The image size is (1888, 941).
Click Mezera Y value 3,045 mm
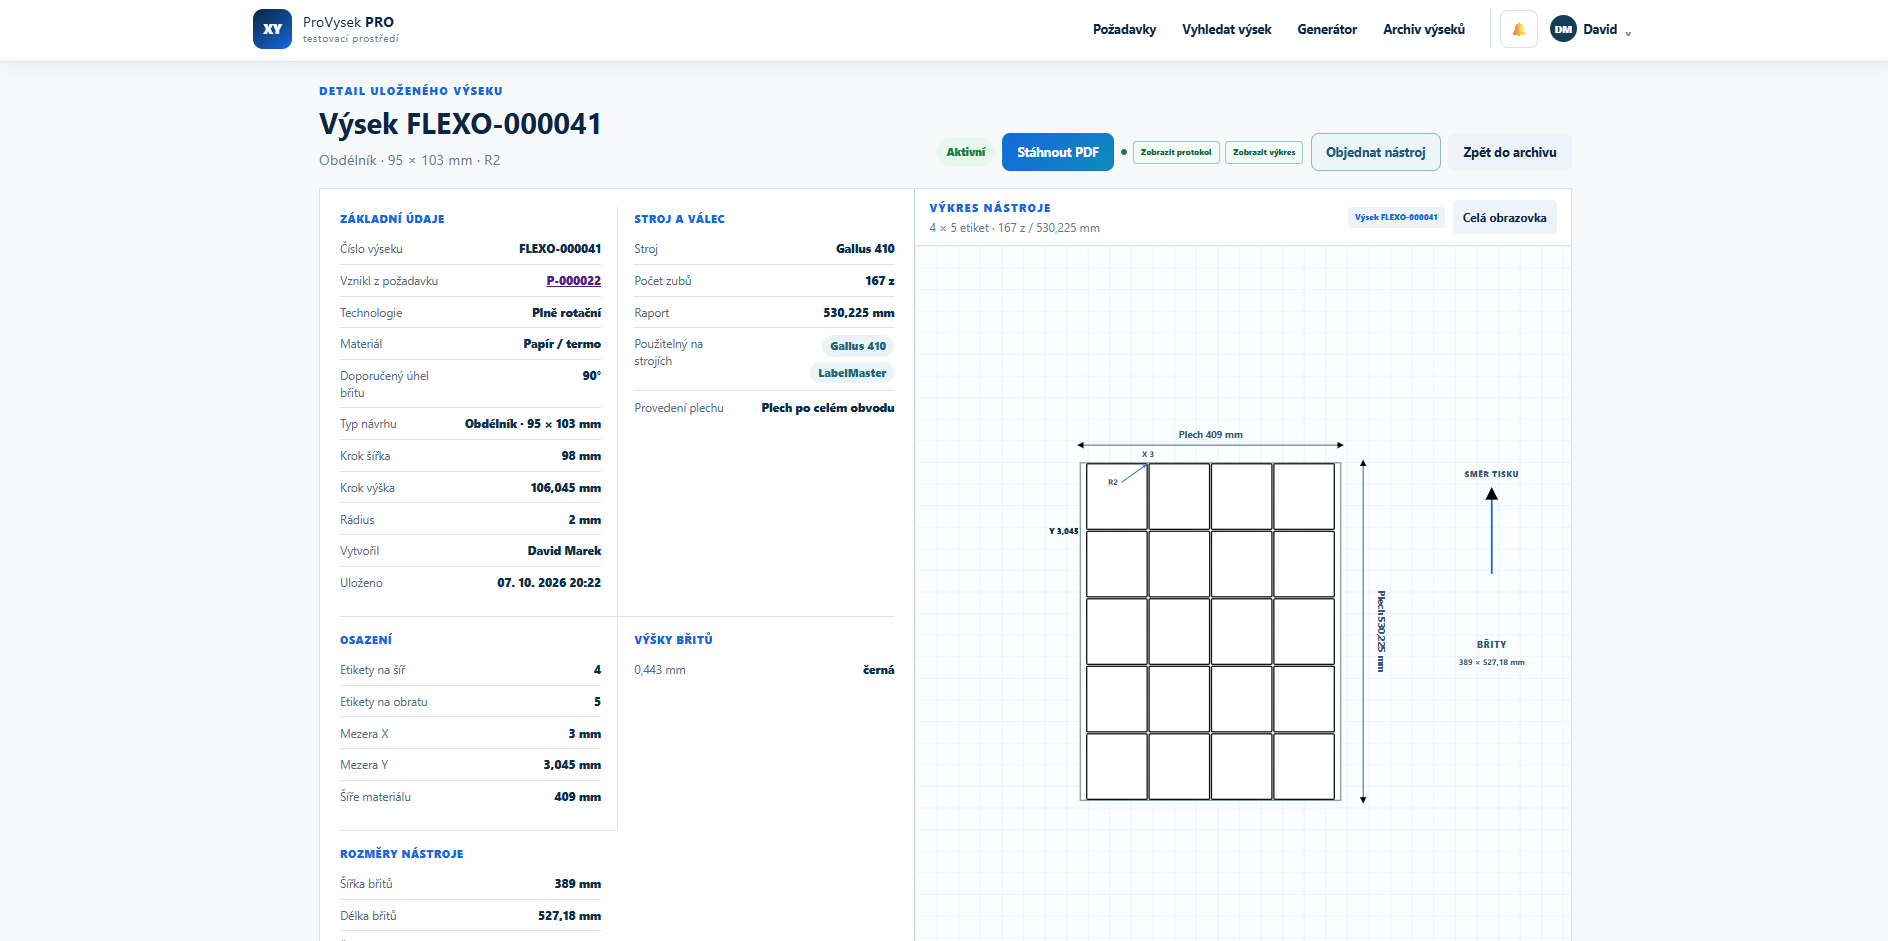point(572,765)
